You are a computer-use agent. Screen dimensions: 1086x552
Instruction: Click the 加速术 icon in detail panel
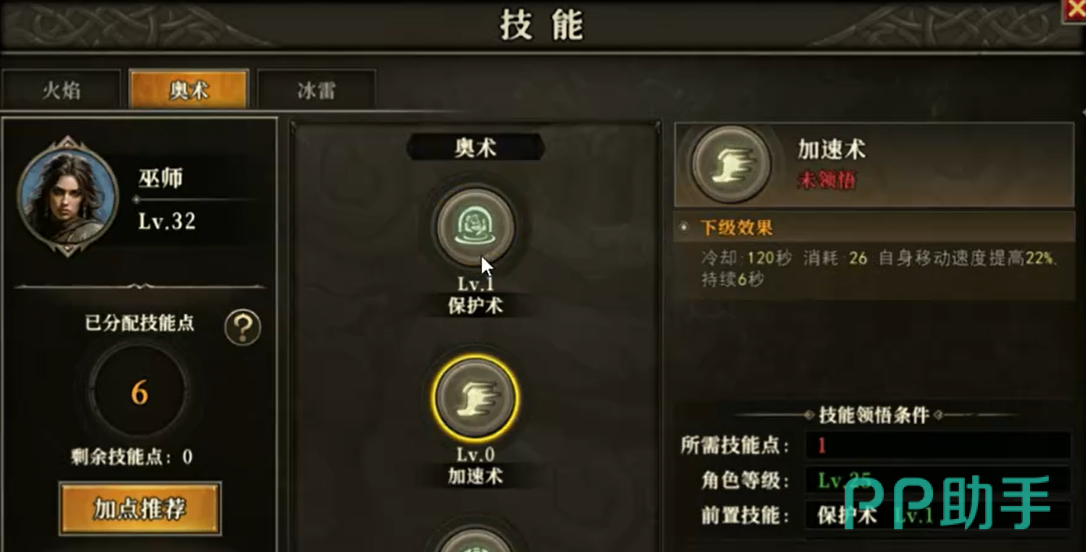[x=731, y=164]
